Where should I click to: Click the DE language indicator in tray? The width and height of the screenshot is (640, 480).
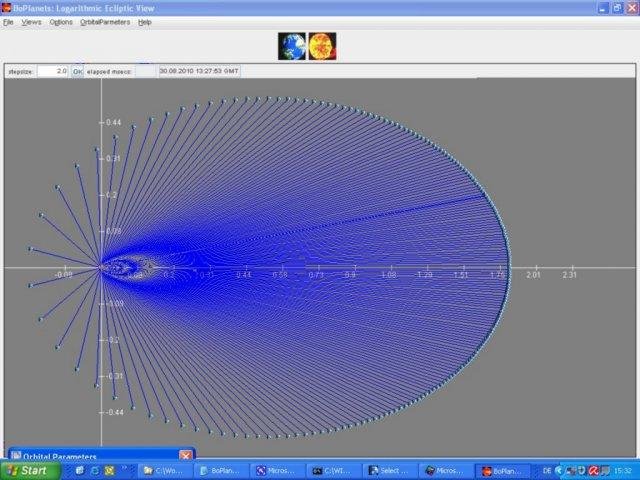coord(547,470)
